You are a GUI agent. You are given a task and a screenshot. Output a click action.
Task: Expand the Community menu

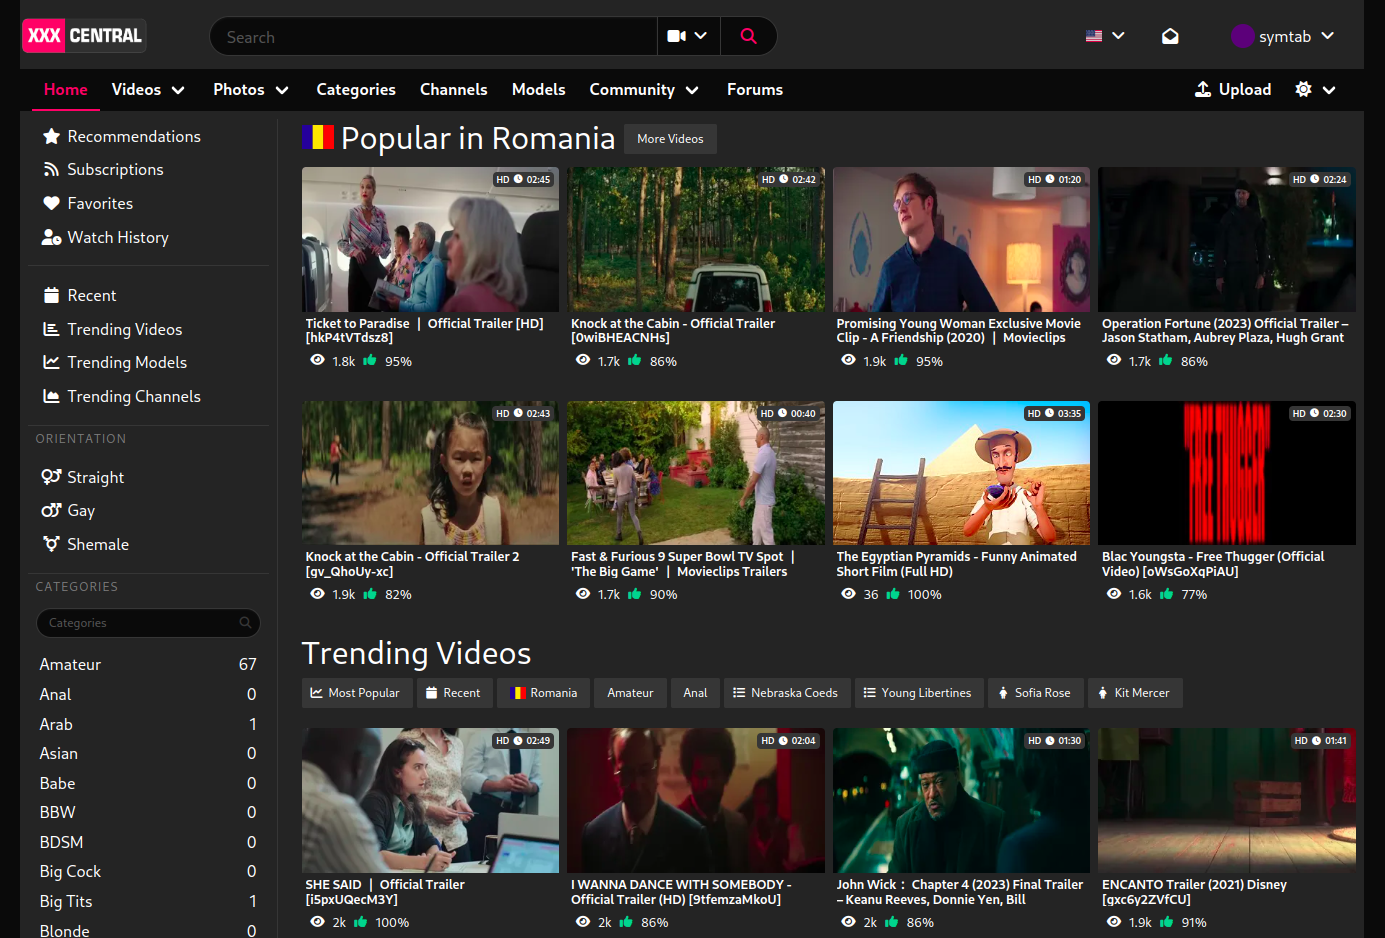(644, 90)
